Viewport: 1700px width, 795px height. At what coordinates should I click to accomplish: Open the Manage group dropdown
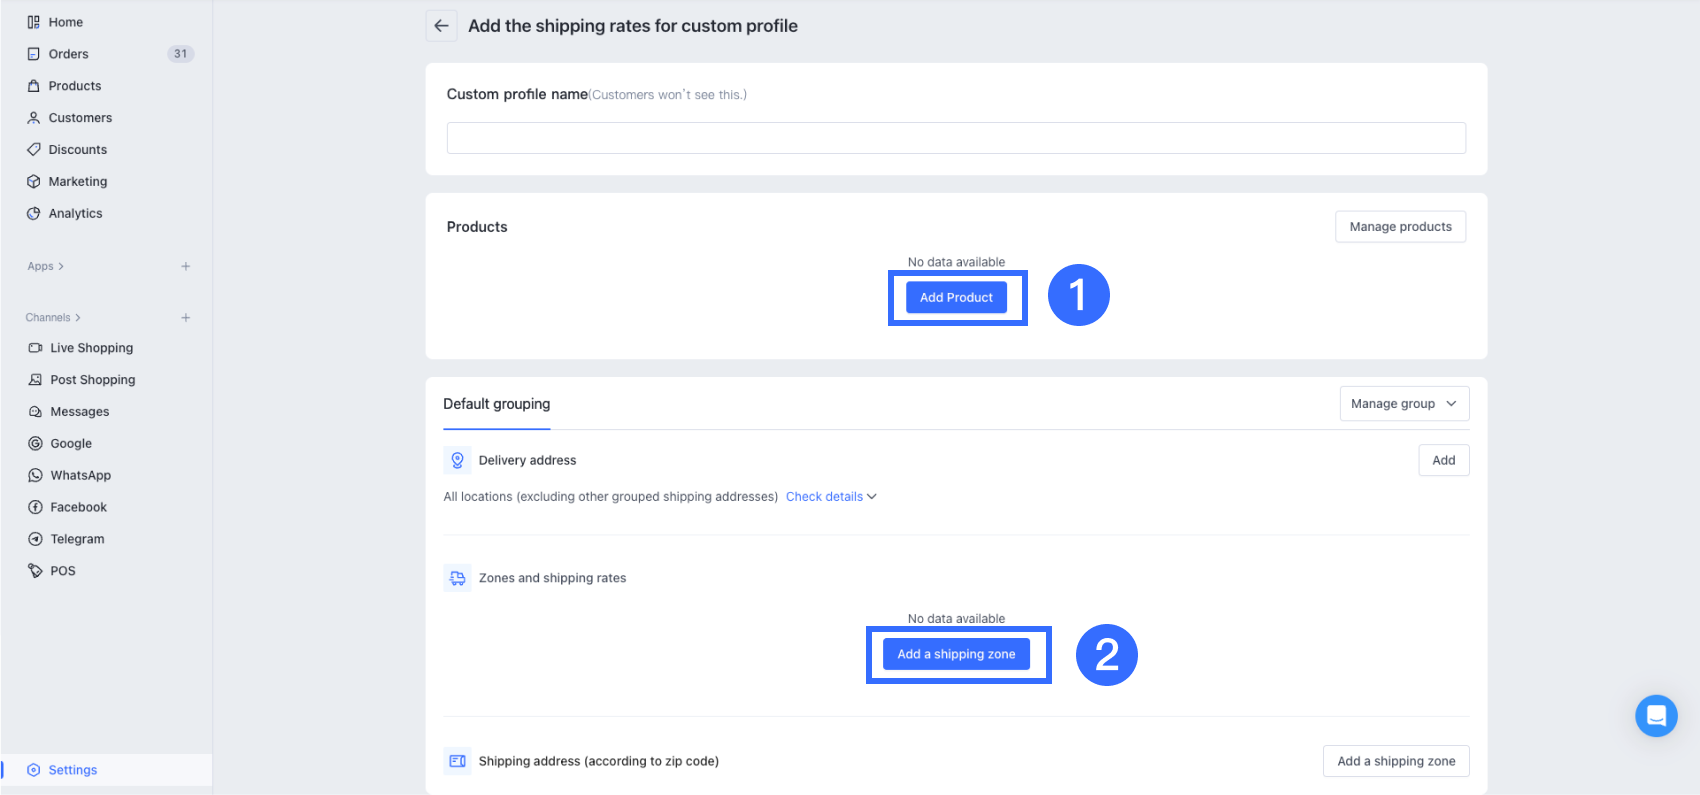1404,404
